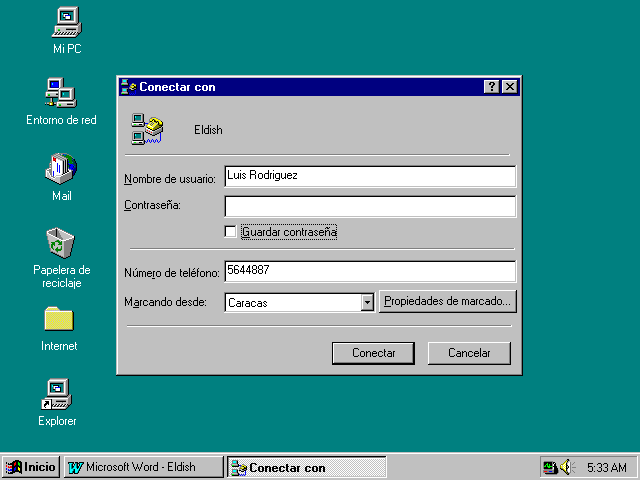Click Conectar con taskbar button
Image resolution: width=640 pixels, height=480 pixels.
pos(307,467)
